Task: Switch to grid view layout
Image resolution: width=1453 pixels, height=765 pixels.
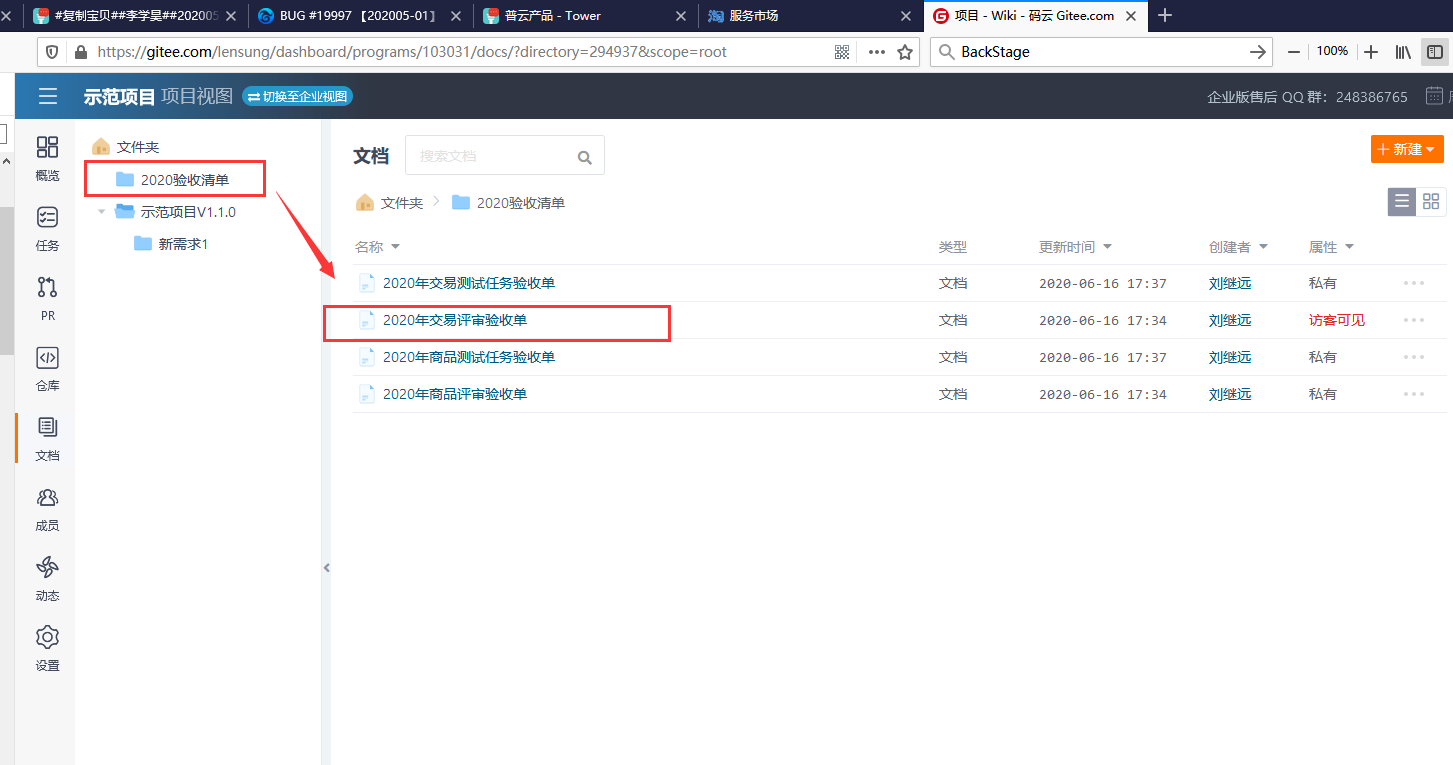Action: click(1431, 201)
